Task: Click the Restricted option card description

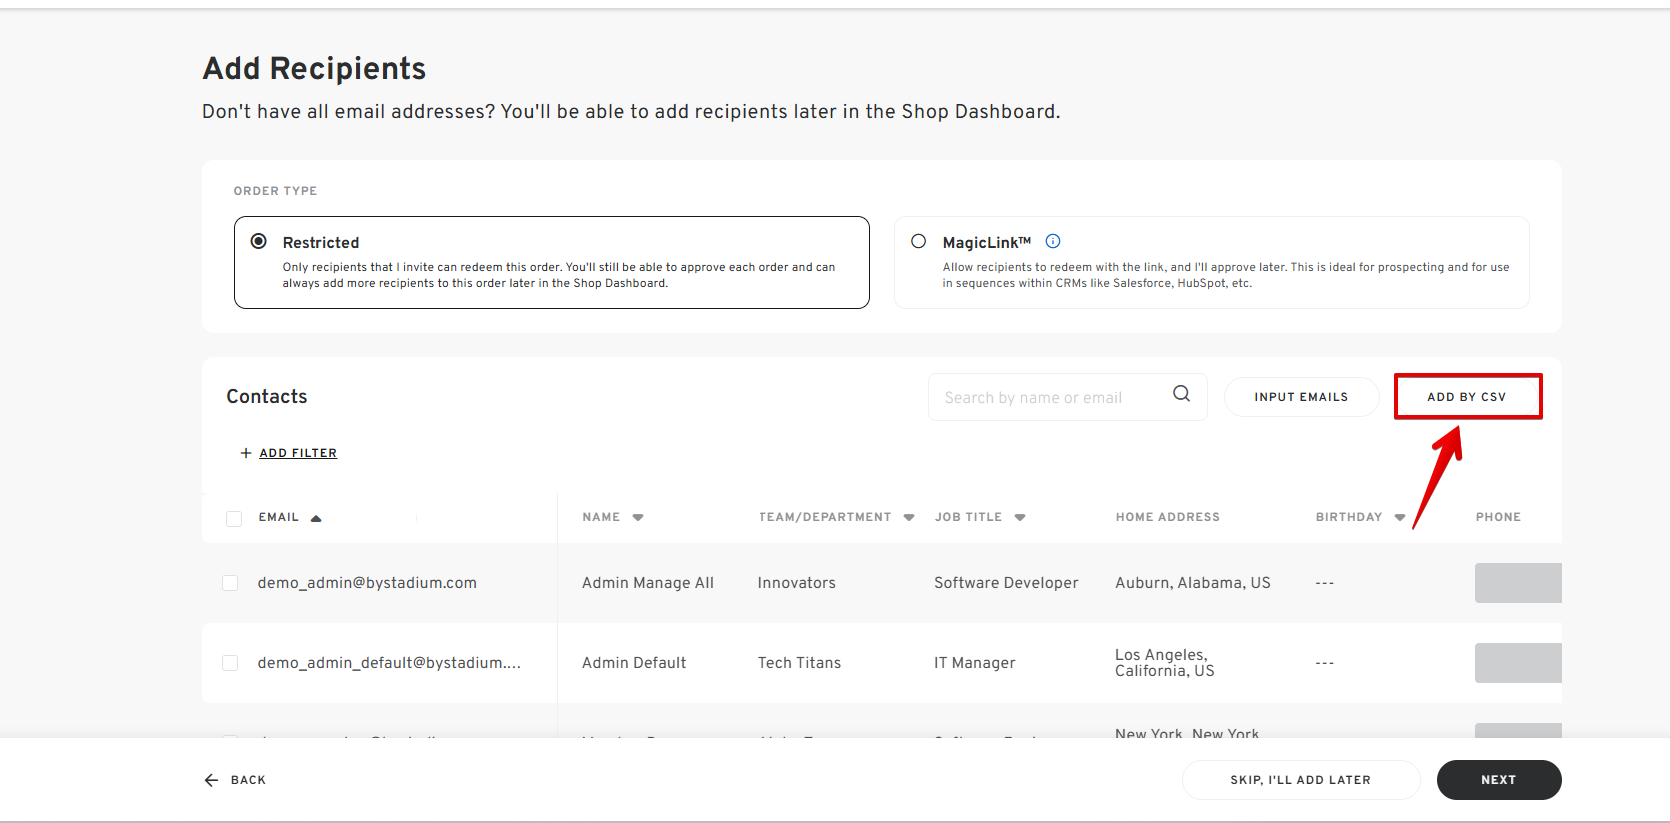Action: click(x=559, y=275)
